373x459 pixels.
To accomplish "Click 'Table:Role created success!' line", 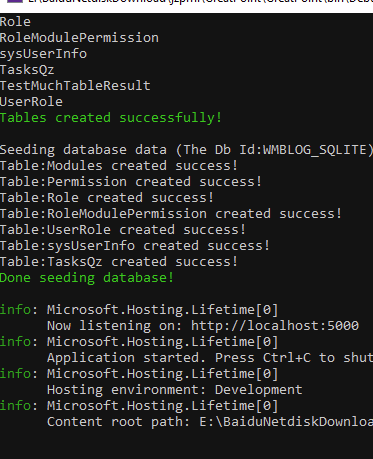I will click(107, 198).
